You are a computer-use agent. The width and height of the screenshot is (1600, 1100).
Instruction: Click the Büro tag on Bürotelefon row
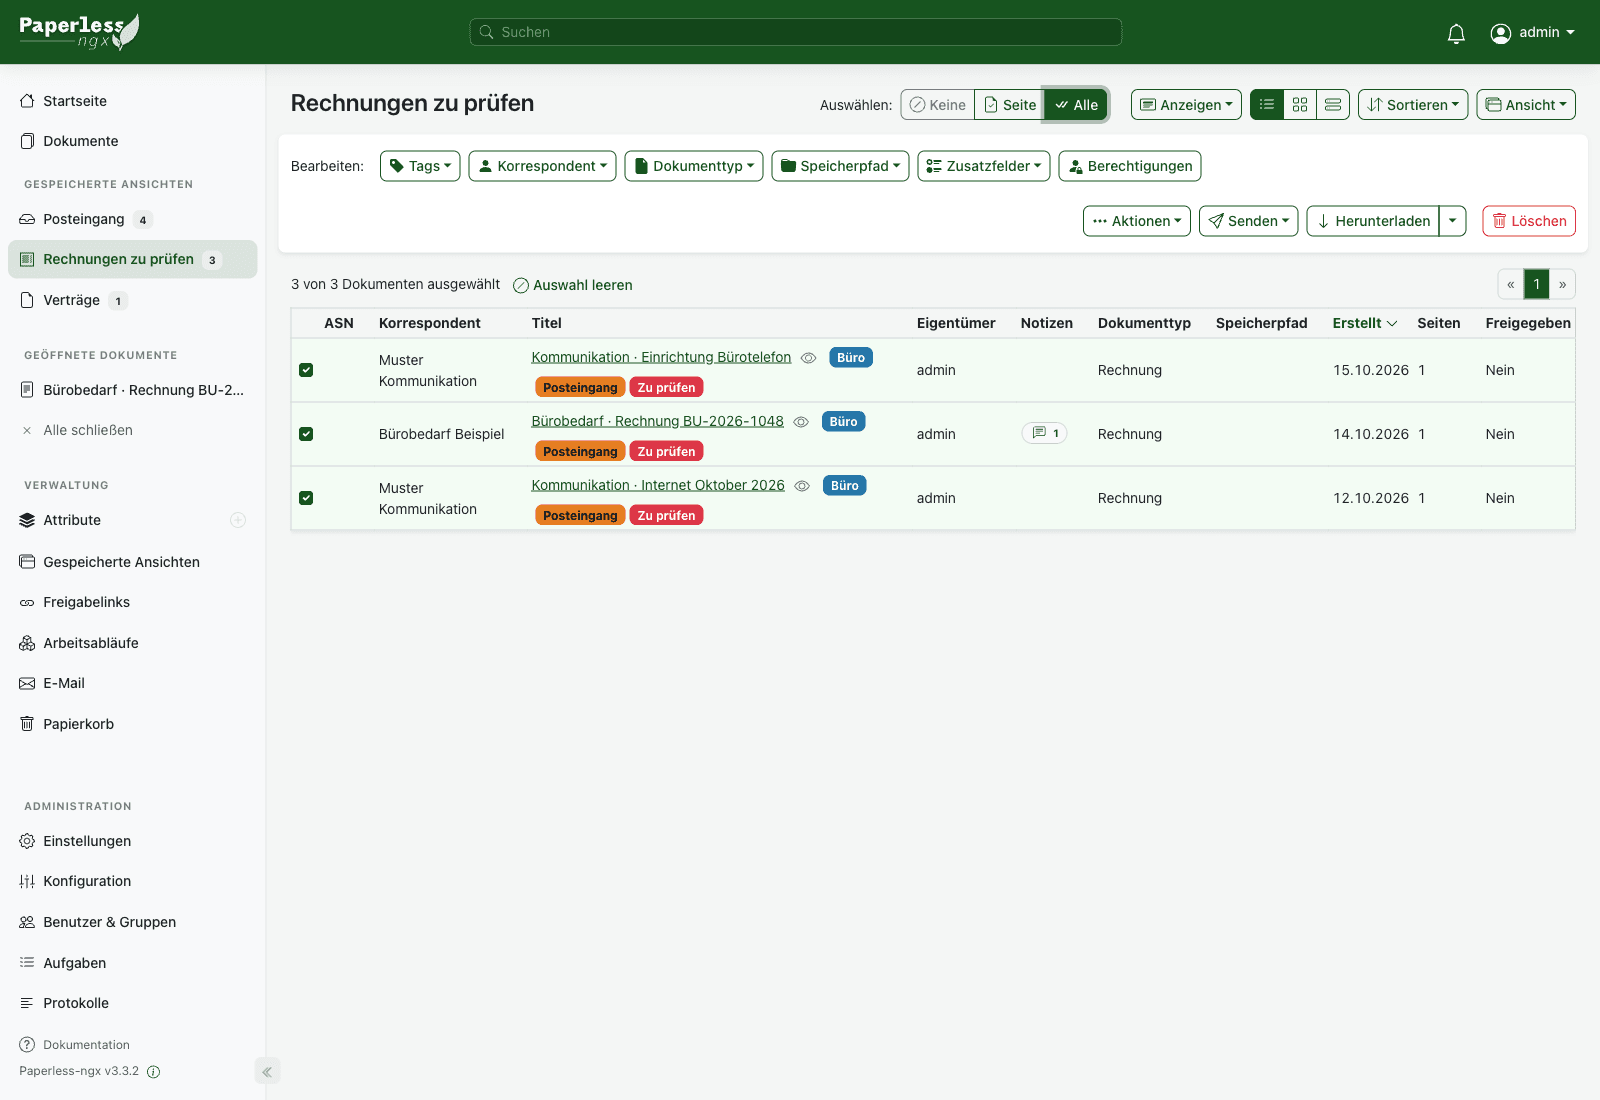(851, 358)
